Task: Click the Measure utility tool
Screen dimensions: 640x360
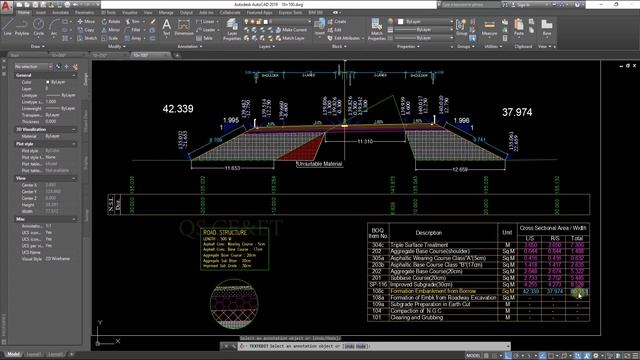Action: click(x=489, y=28)
